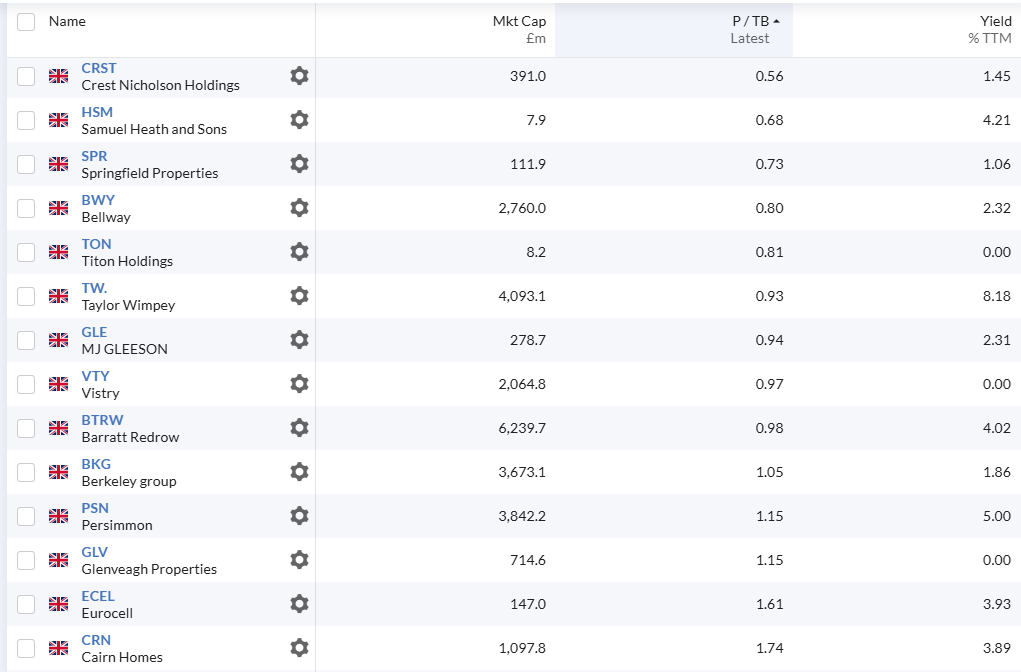The height and width of the screenshot is (672, 1021).
Task: Open the BKG ticker link
Action: (96, 464)
